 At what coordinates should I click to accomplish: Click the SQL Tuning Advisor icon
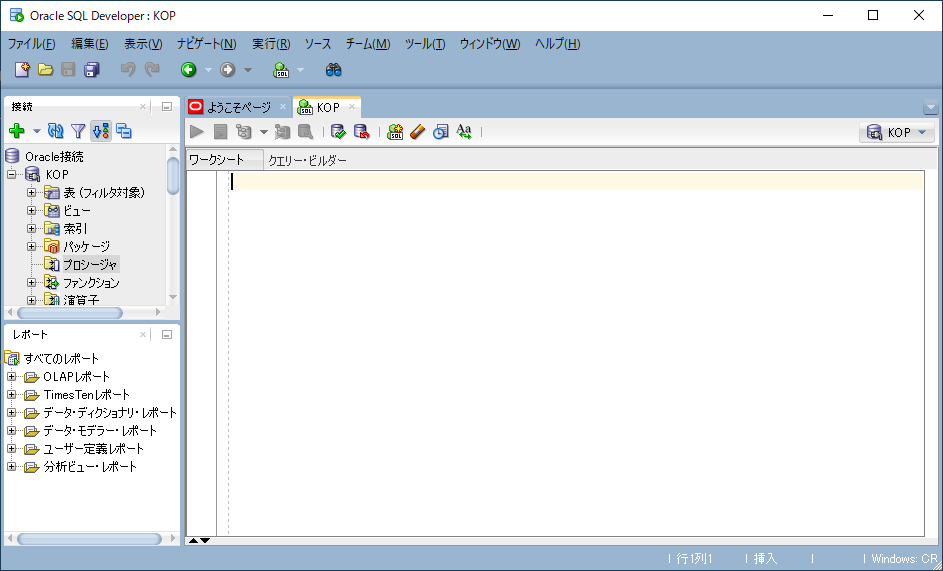[x=306, y=131]
